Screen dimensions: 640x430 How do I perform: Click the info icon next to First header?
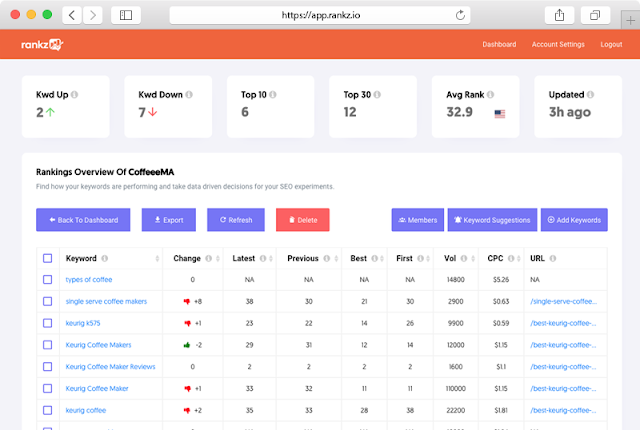click(420, 258)
